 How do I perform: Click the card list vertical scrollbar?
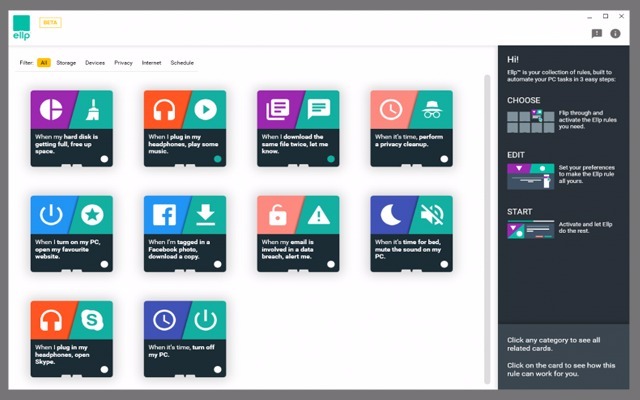(487, 200)
